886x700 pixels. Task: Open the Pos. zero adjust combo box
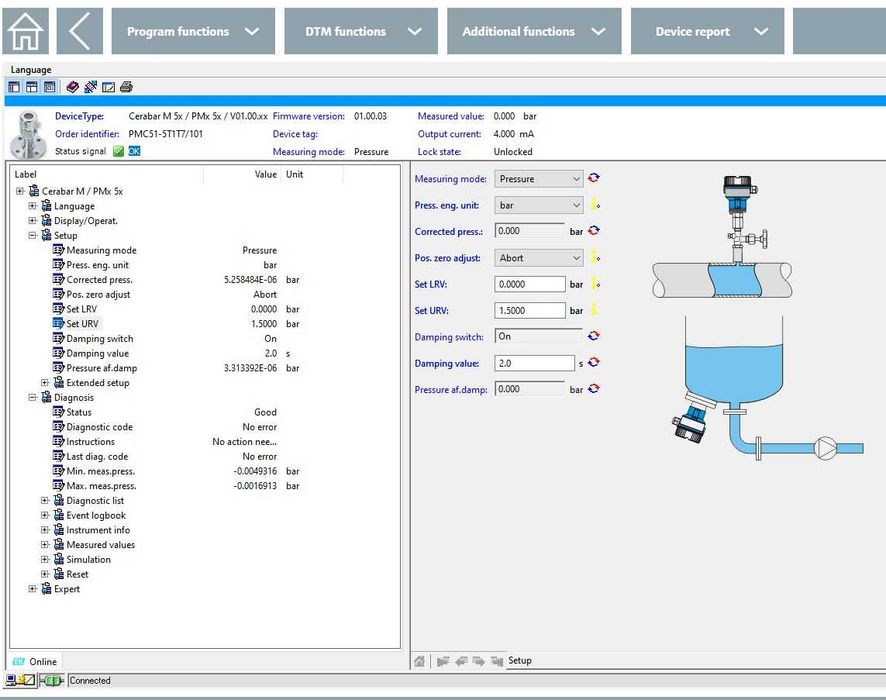(x=538, y=258)
